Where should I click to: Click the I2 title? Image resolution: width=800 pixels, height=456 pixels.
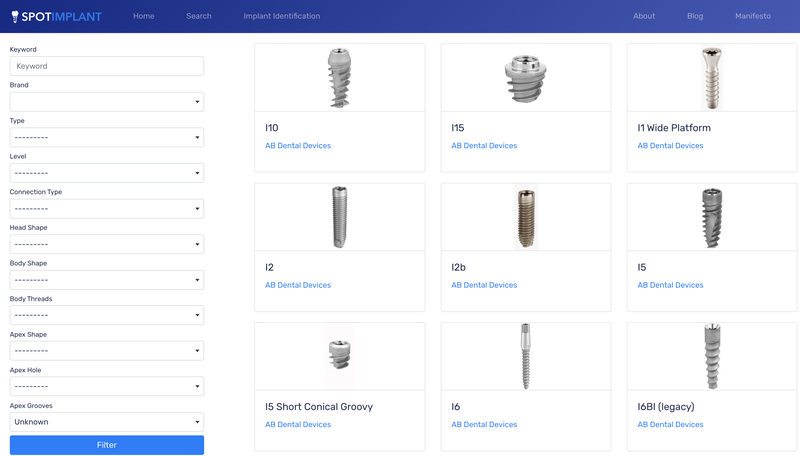(x=269, y=267)
